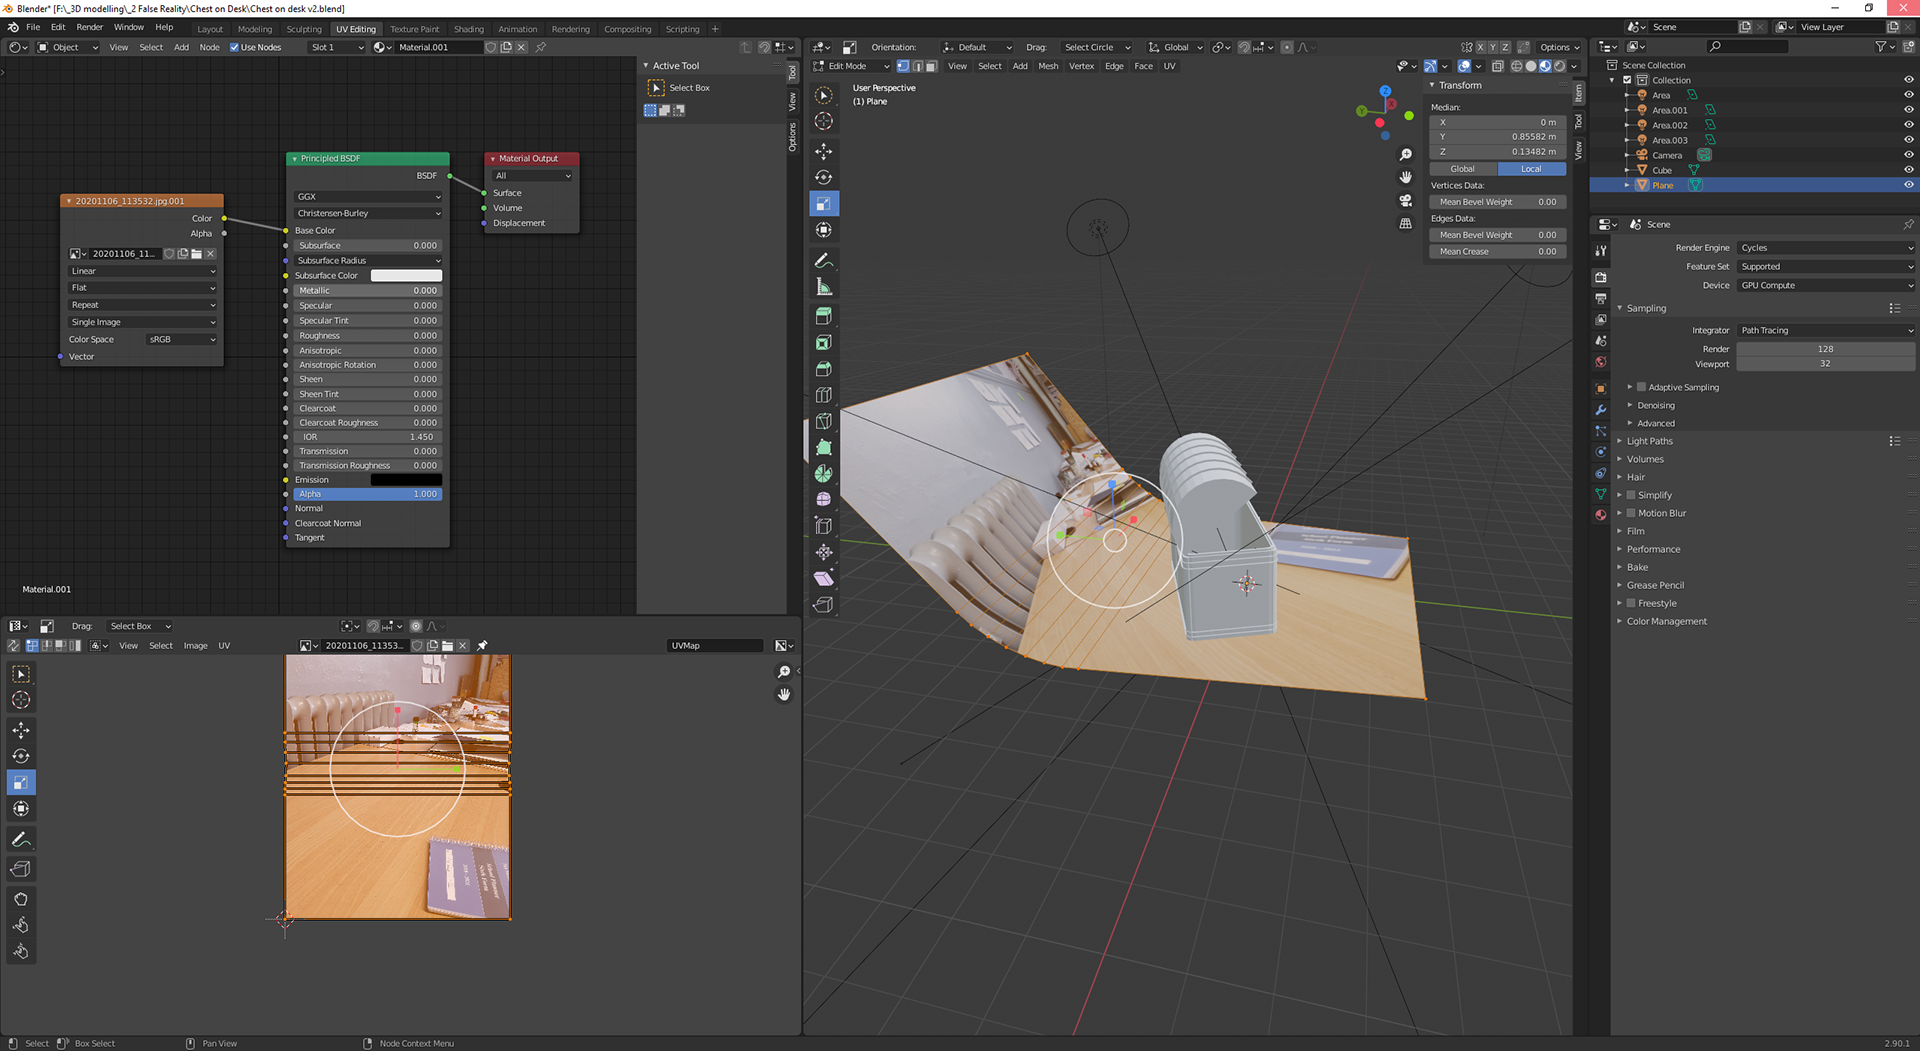Select the Rip Region tool

824,604
